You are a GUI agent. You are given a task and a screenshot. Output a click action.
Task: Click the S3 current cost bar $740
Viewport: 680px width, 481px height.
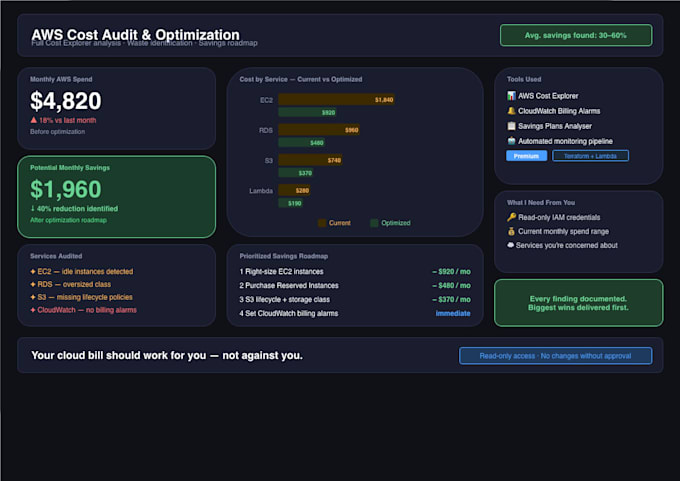[310, 160]
